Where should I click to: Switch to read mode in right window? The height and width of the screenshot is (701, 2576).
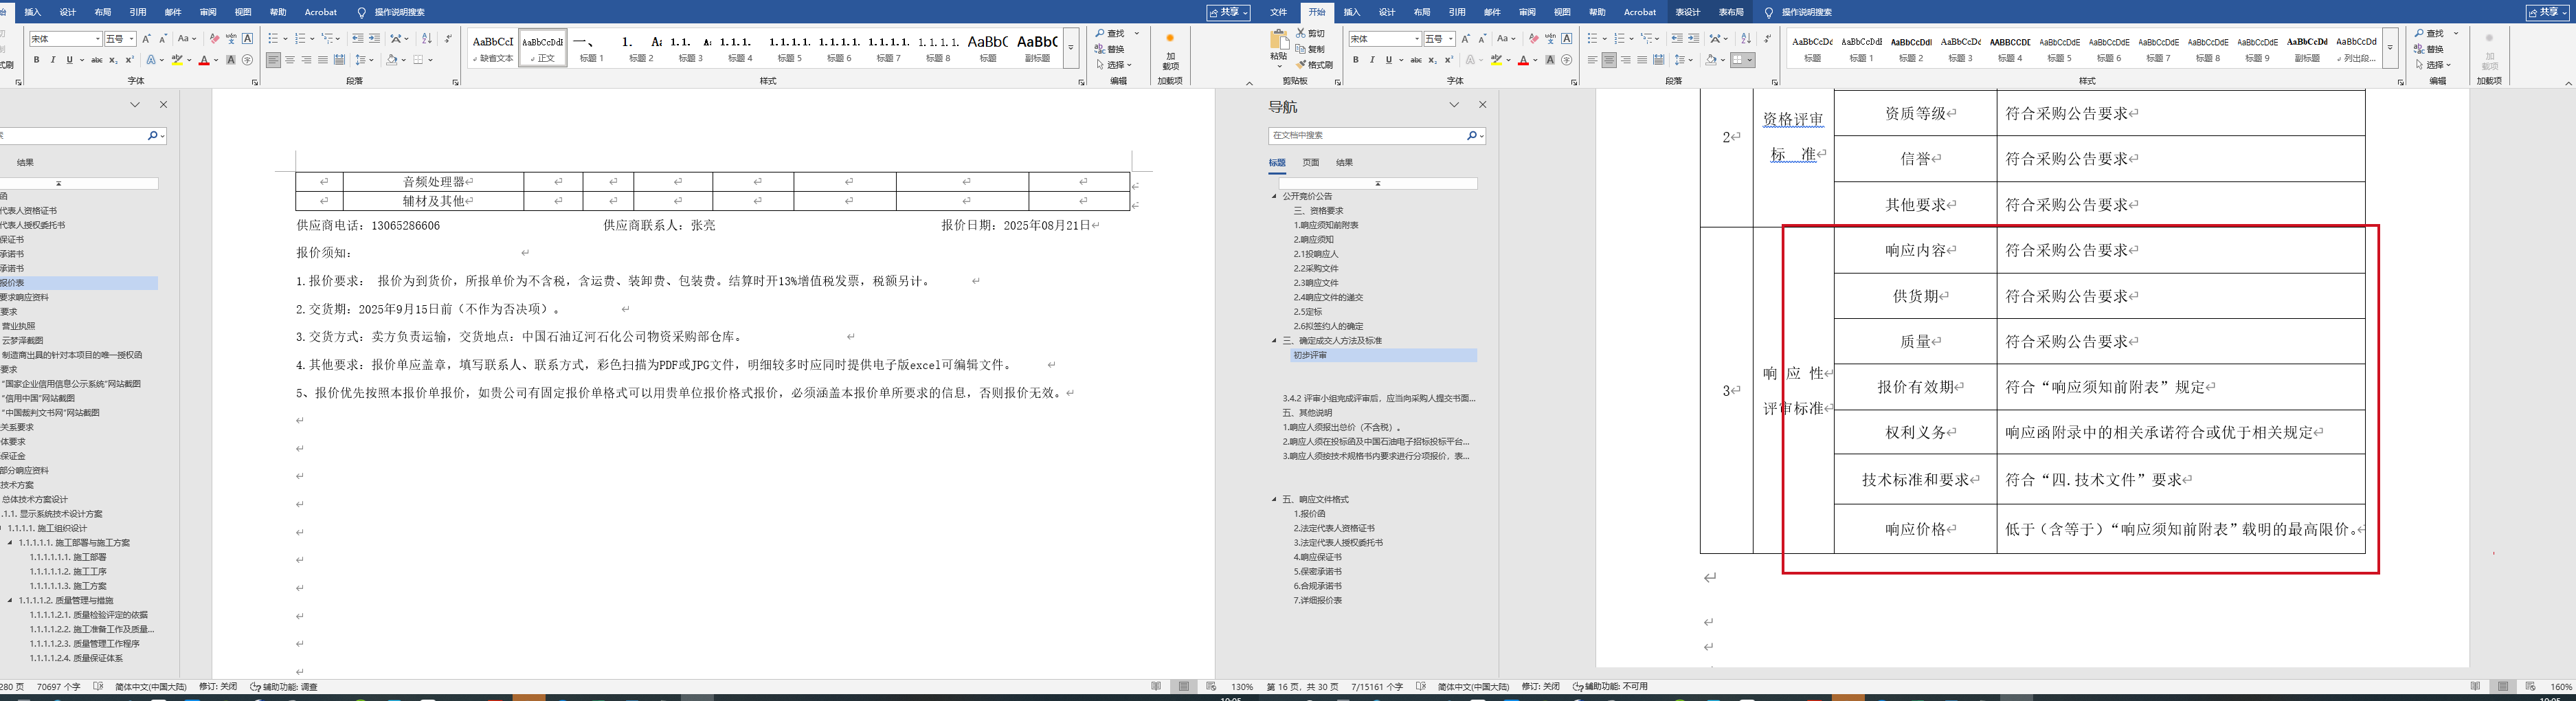click(x=2475, y=687)
